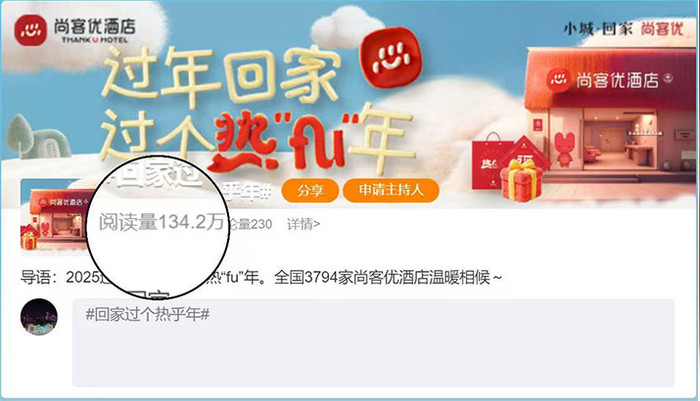Click the fluffy green tree illustration
This screenshot has height=401, width=700.
pos(20,136)
